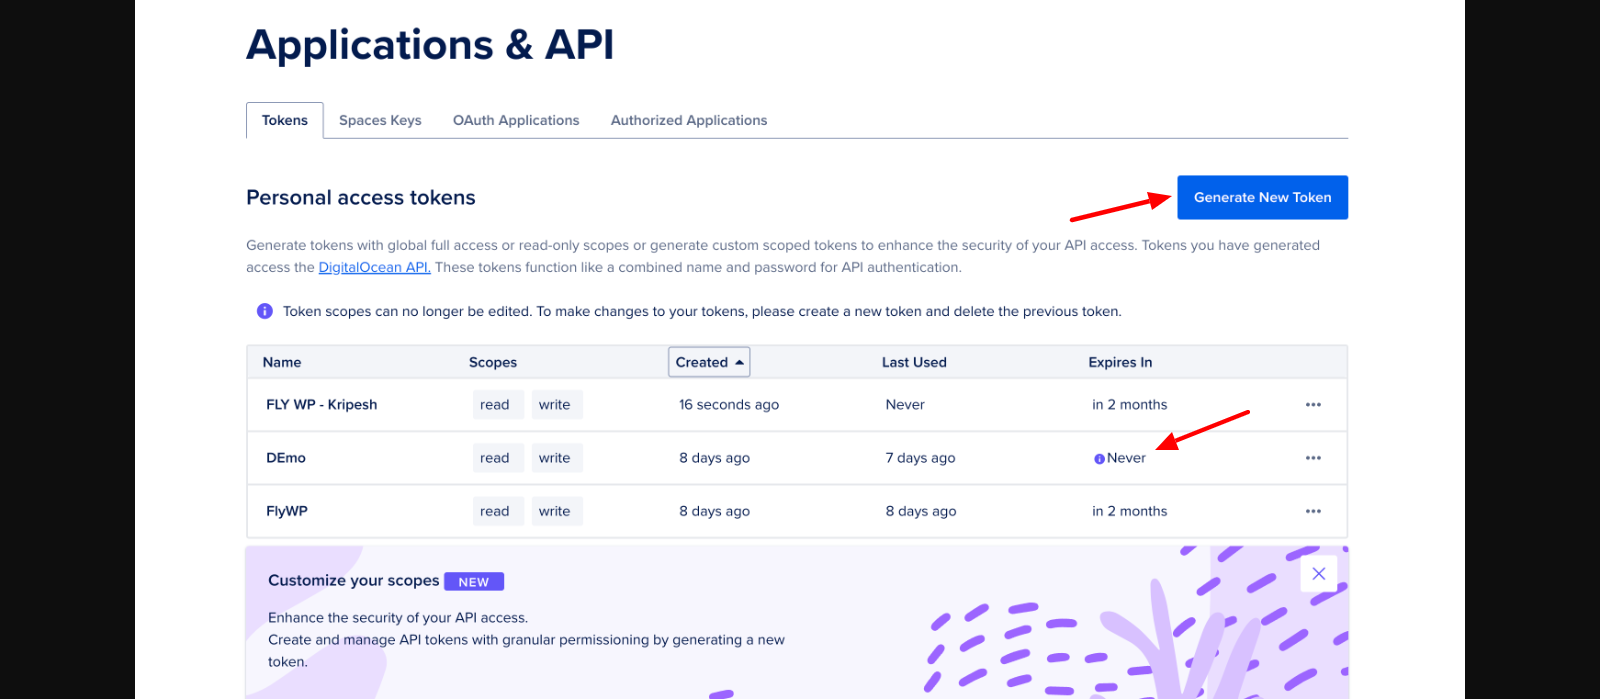
Task: Click the Expires In column header
Action: (x=1120, y=362)
